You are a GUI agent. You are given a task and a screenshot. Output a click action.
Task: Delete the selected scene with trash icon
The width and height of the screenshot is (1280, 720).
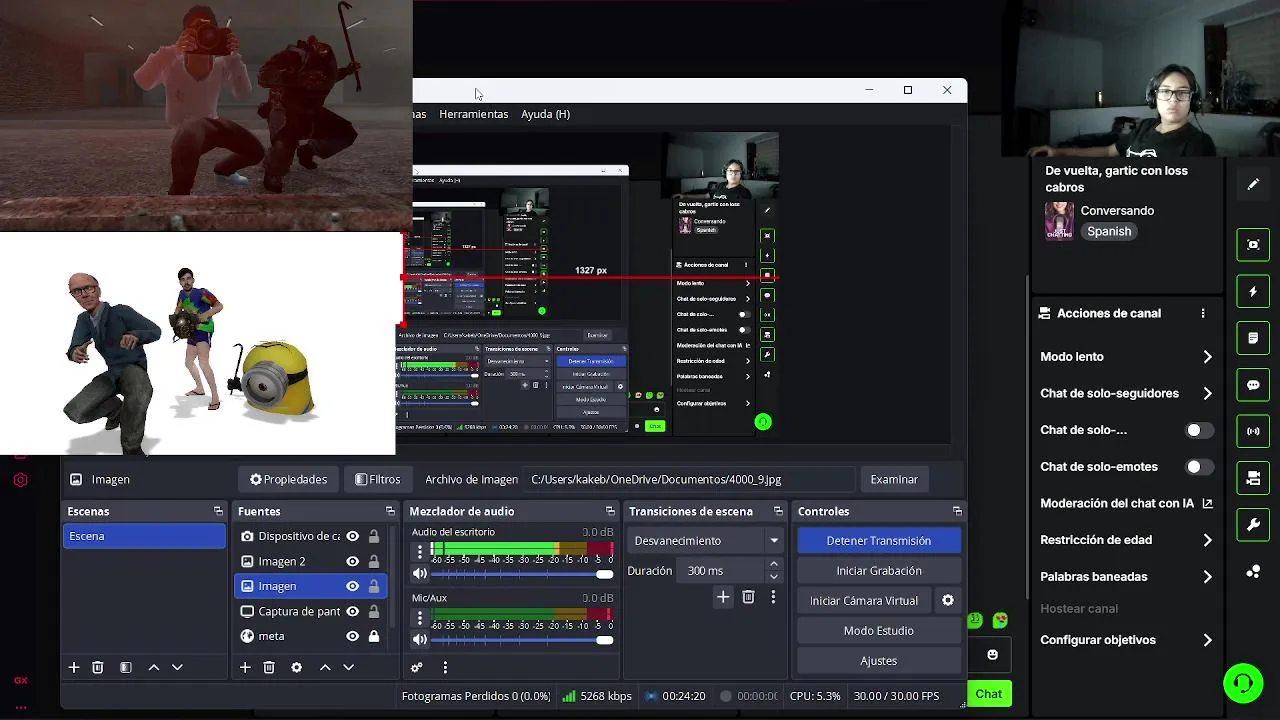98,667
